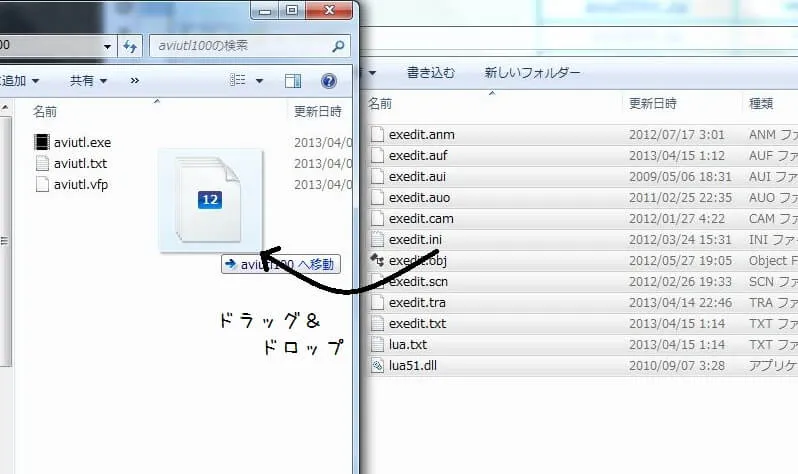Minimize the aviutl100 window

click(x=265, y=10)
